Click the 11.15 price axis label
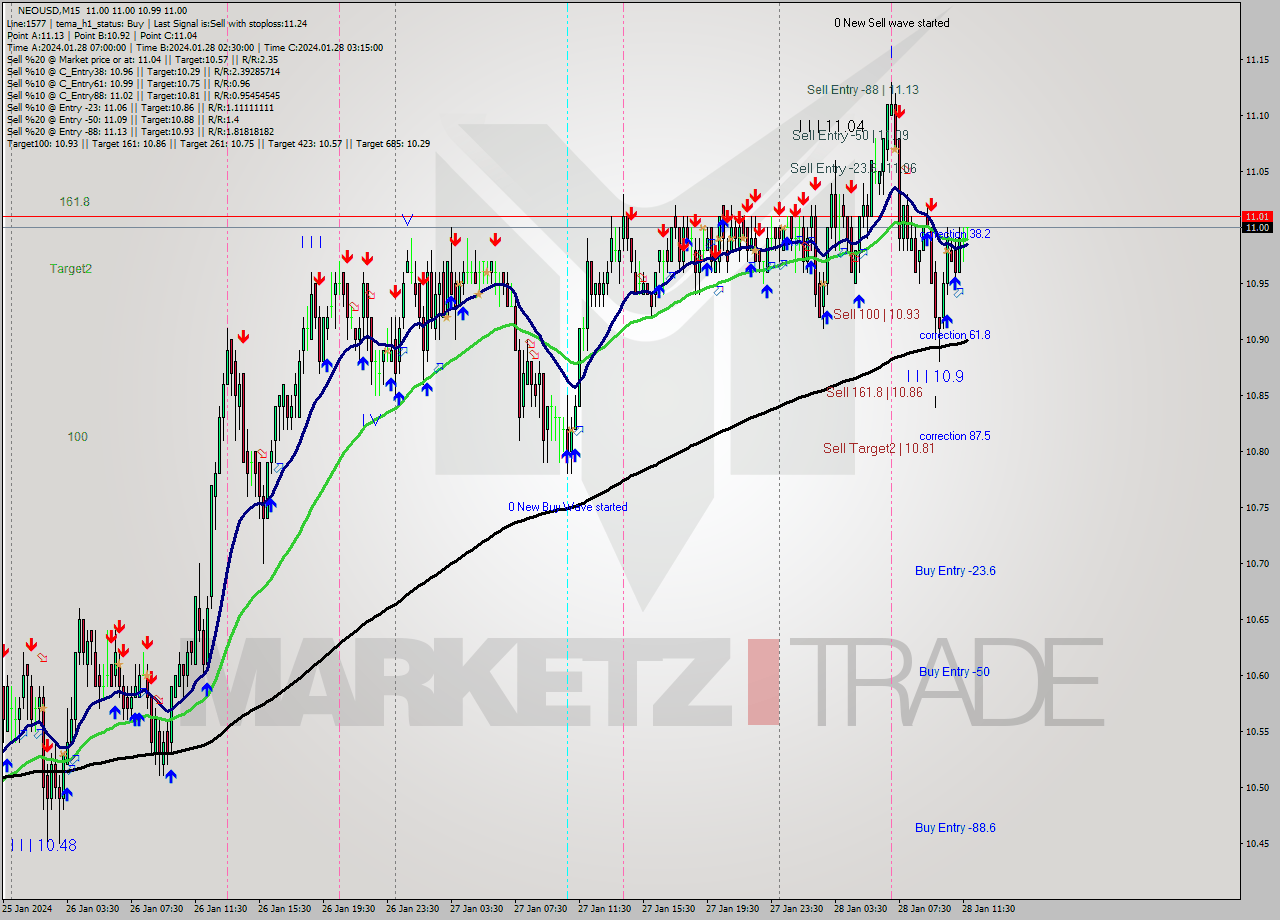This screenshot has width=1280, height=920. pos(1257,60)
